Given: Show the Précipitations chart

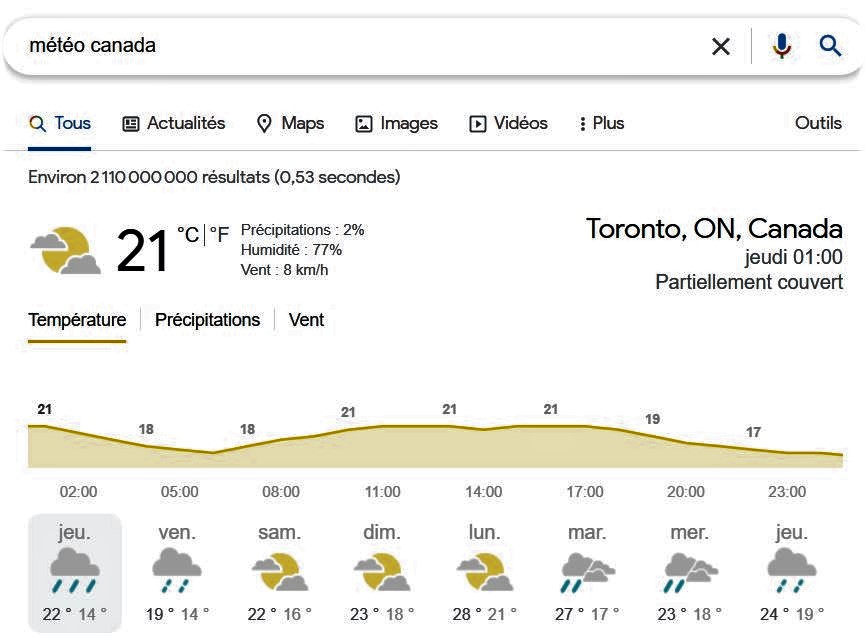Looking at the screenshot, I should [207, 320].
